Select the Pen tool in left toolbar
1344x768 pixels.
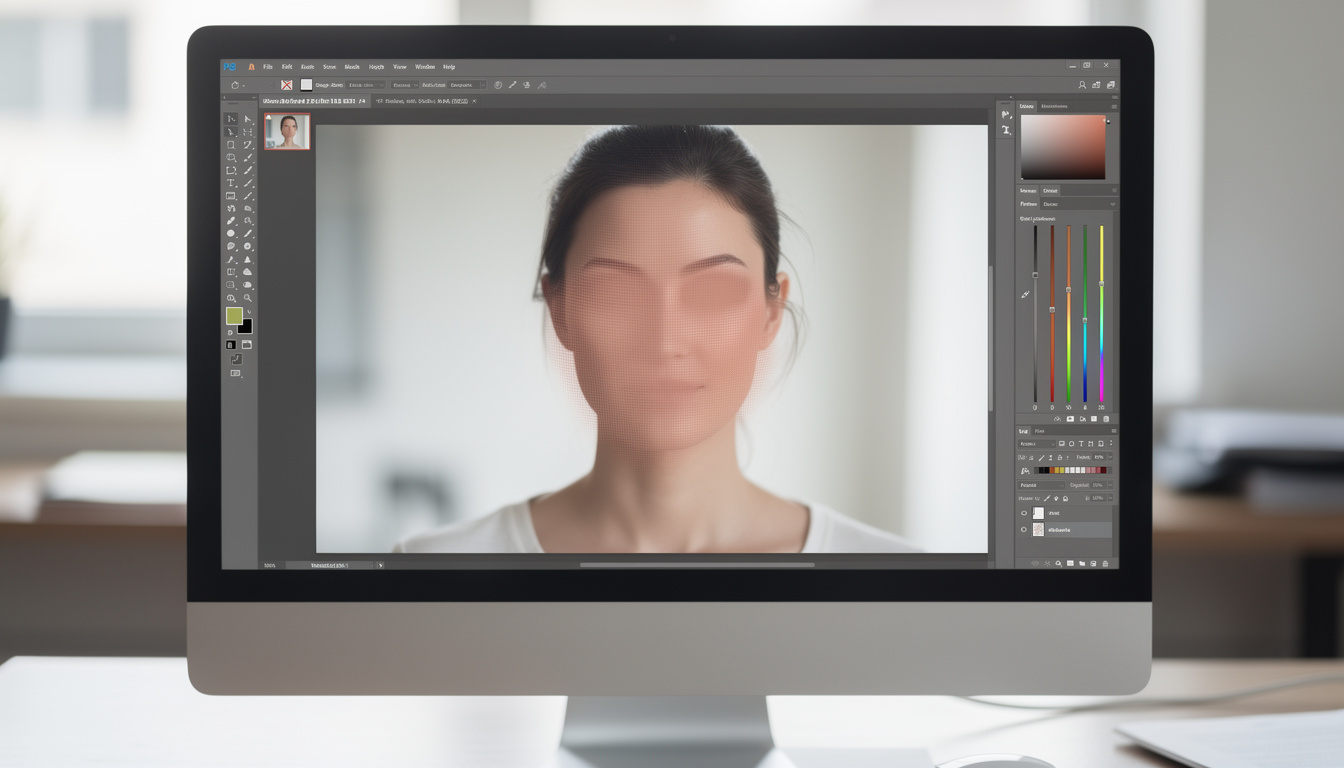[230, 259]
